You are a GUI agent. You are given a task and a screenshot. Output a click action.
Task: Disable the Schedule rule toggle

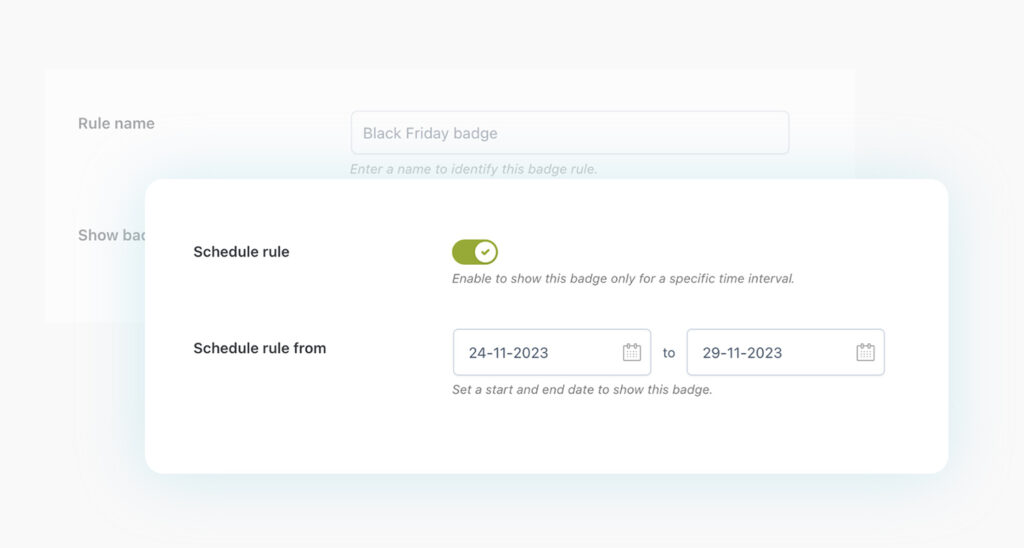(x=475, y=252)
